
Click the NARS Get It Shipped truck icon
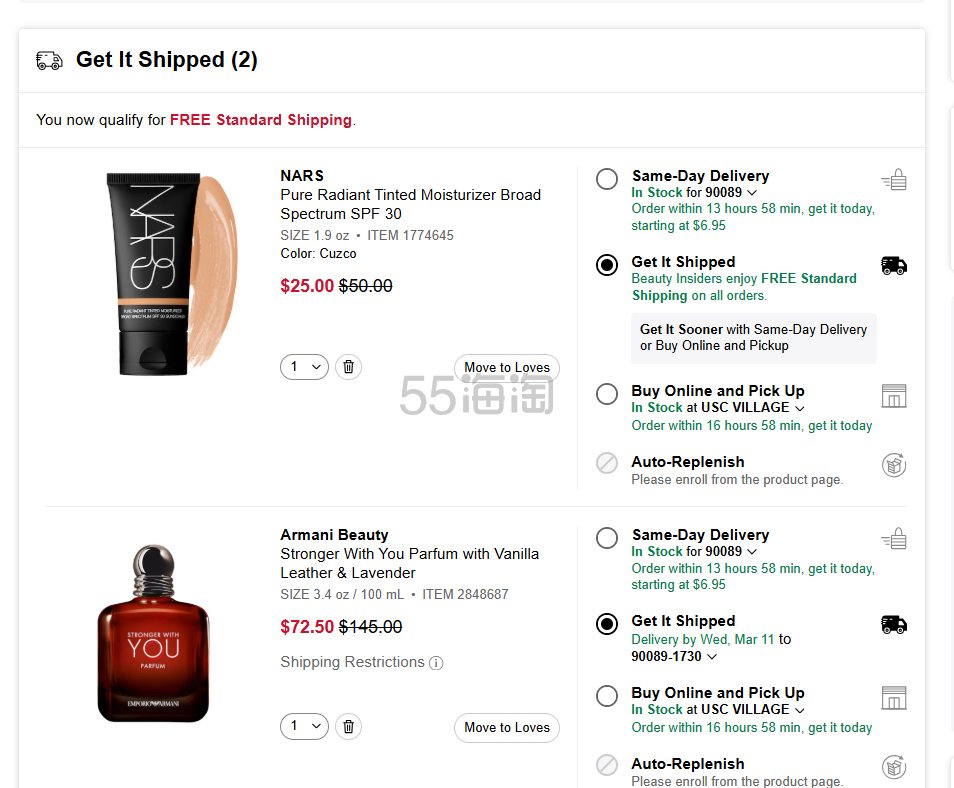894,265
